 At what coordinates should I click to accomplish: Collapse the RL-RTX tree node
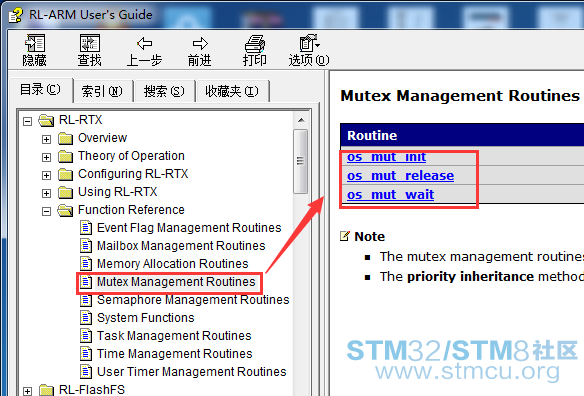(27, 121)
